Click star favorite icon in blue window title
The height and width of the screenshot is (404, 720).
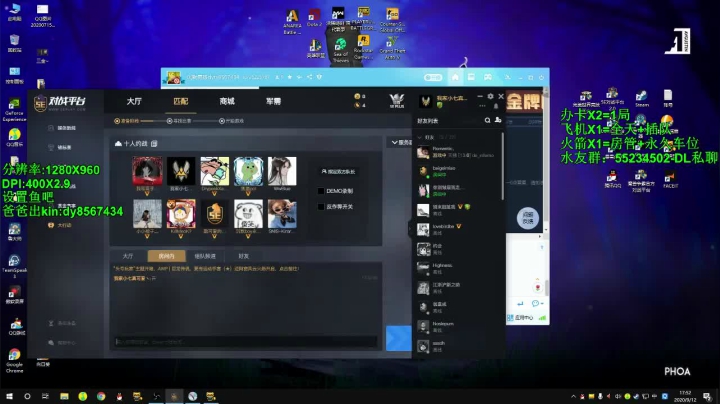(290, 77)
